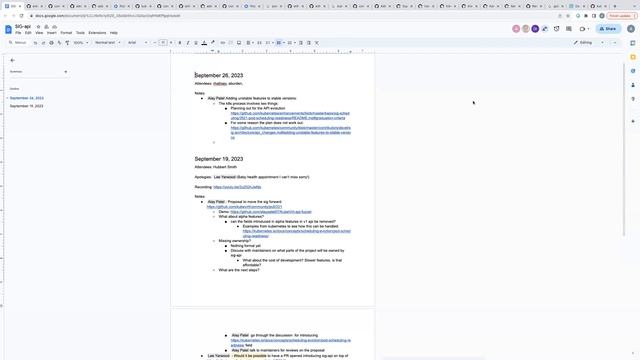Screen dimensions: 640x360
Task: Open the Editing mode dropdown
Action: point(589,42)
